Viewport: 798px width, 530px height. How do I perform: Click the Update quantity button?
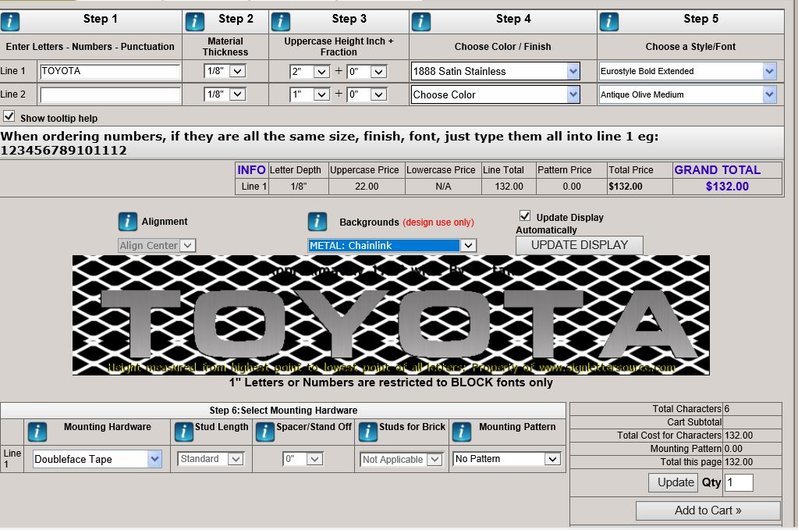675,483
